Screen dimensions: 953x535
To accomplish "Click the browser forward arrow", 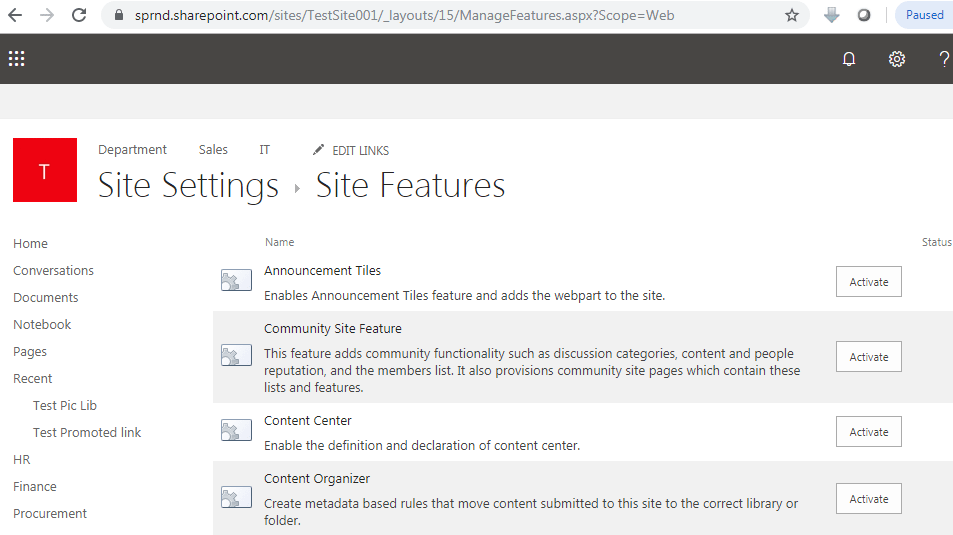I will [47, 15].
